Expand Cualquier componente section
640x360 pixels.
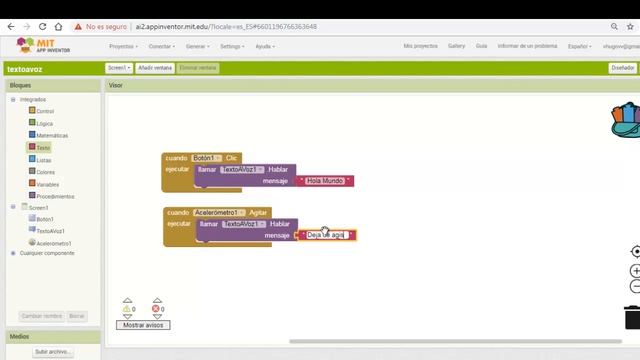click(x=13, y=253)
